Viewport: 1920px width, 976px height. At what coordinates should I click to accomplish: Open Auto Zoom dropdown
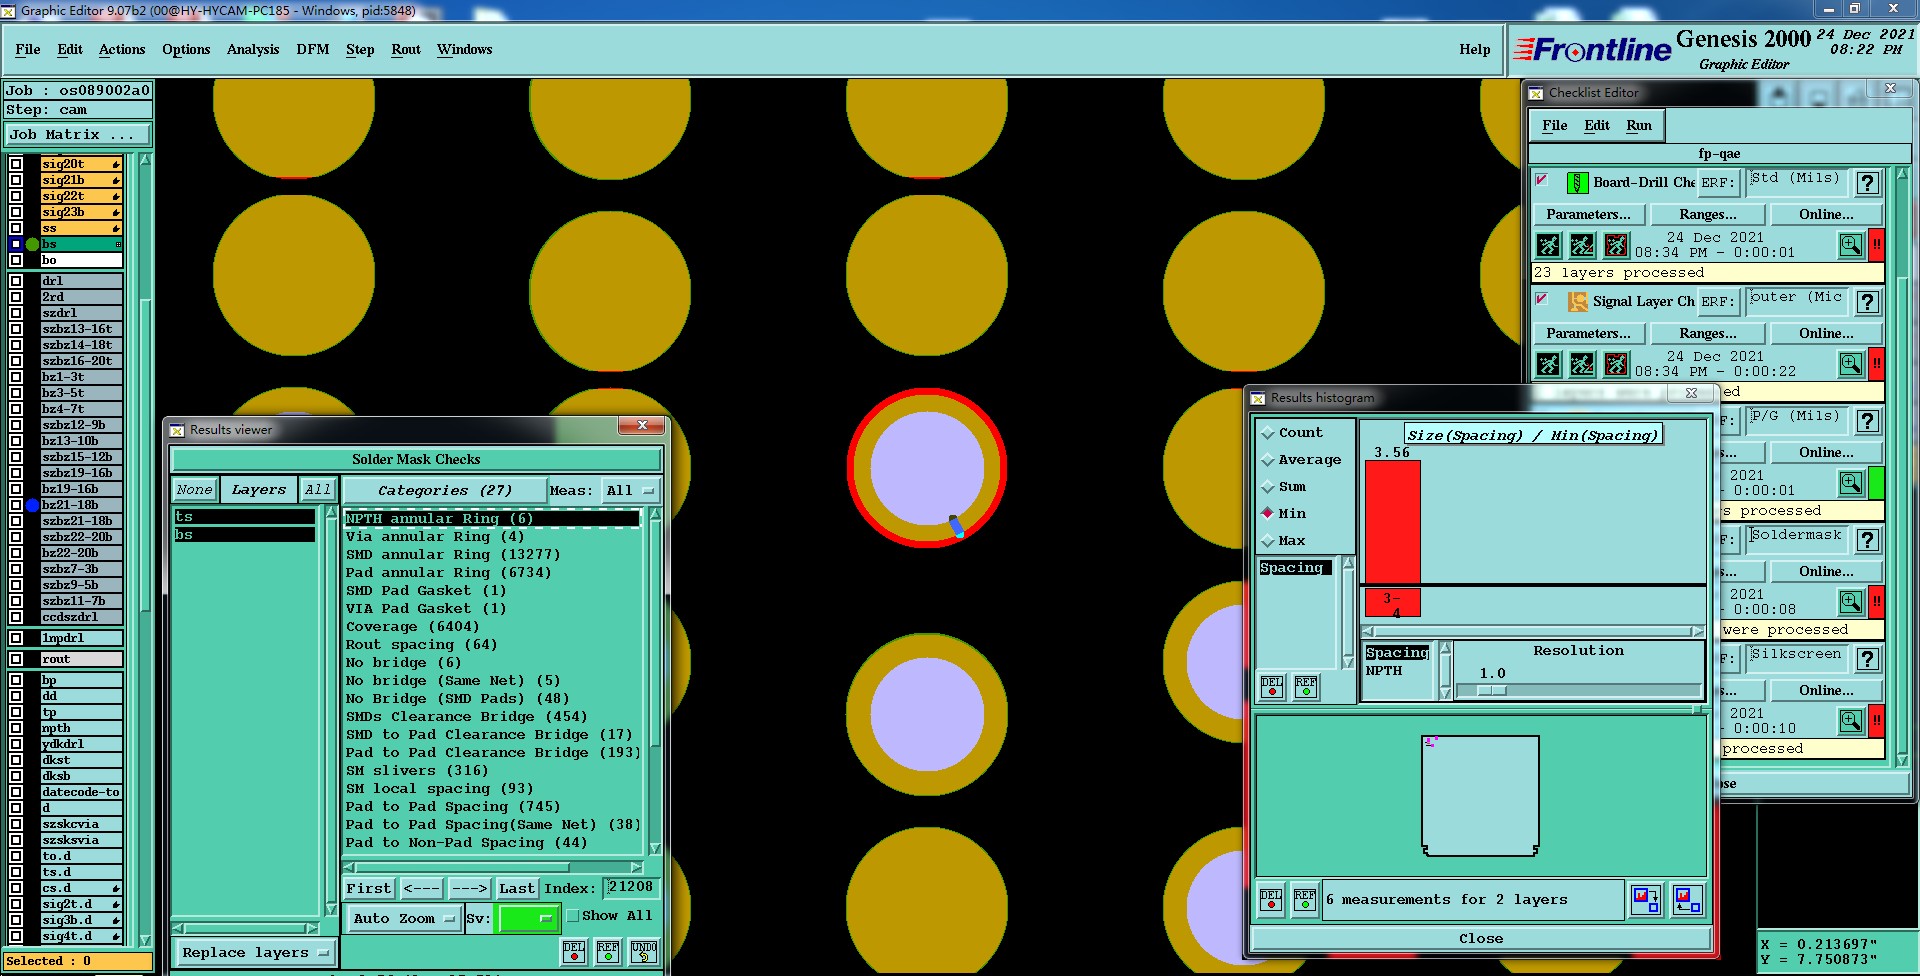(403, 918)
